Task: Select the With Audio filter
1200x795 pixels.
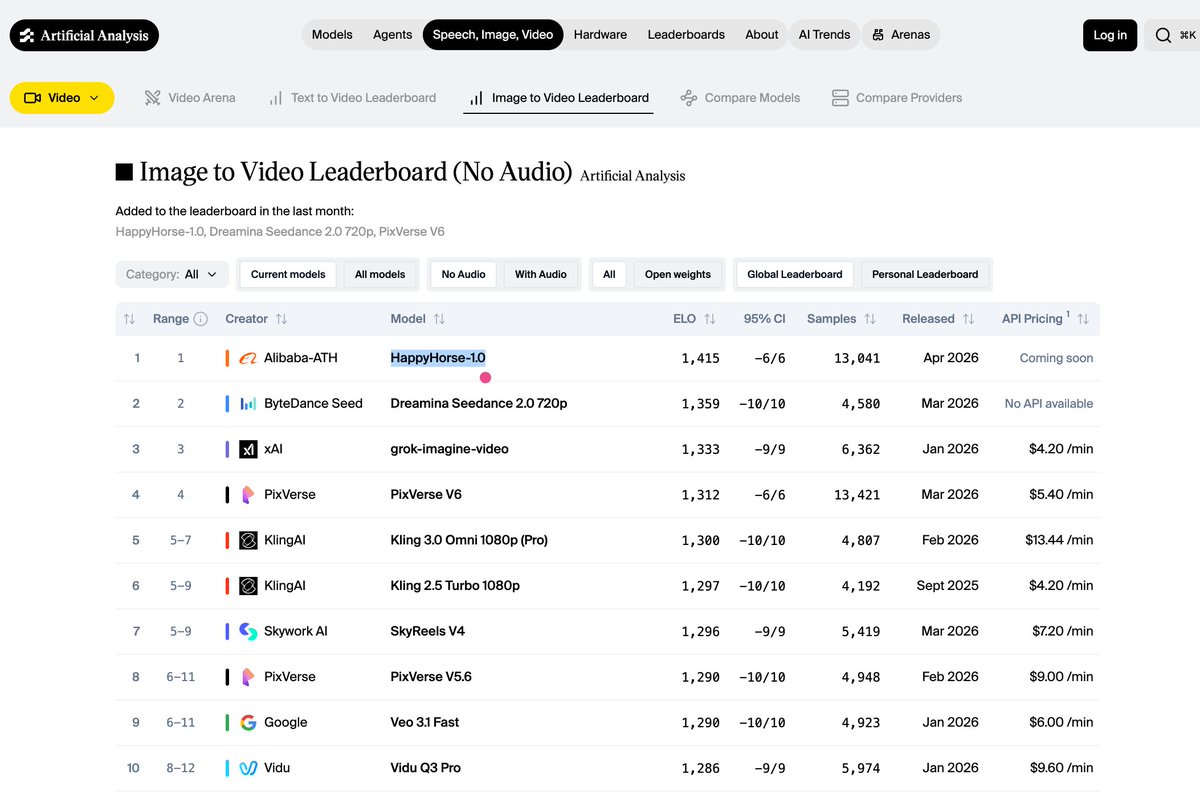Action: [541, 274]
